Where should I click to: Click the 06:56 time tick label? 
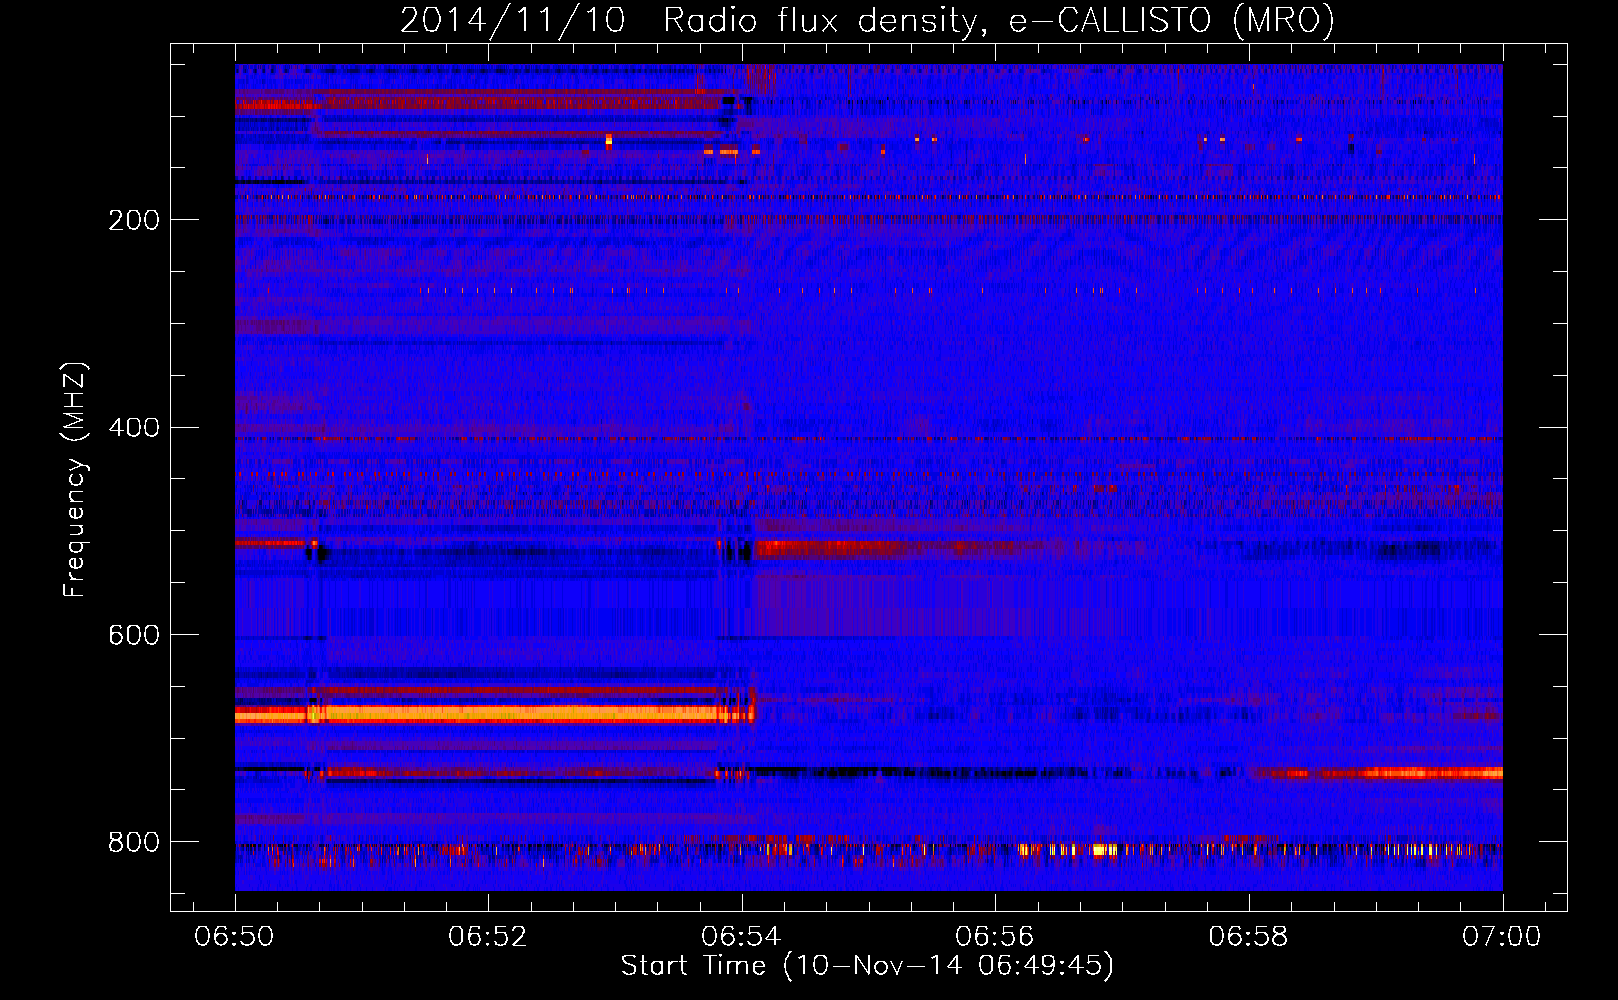point(994,937)
